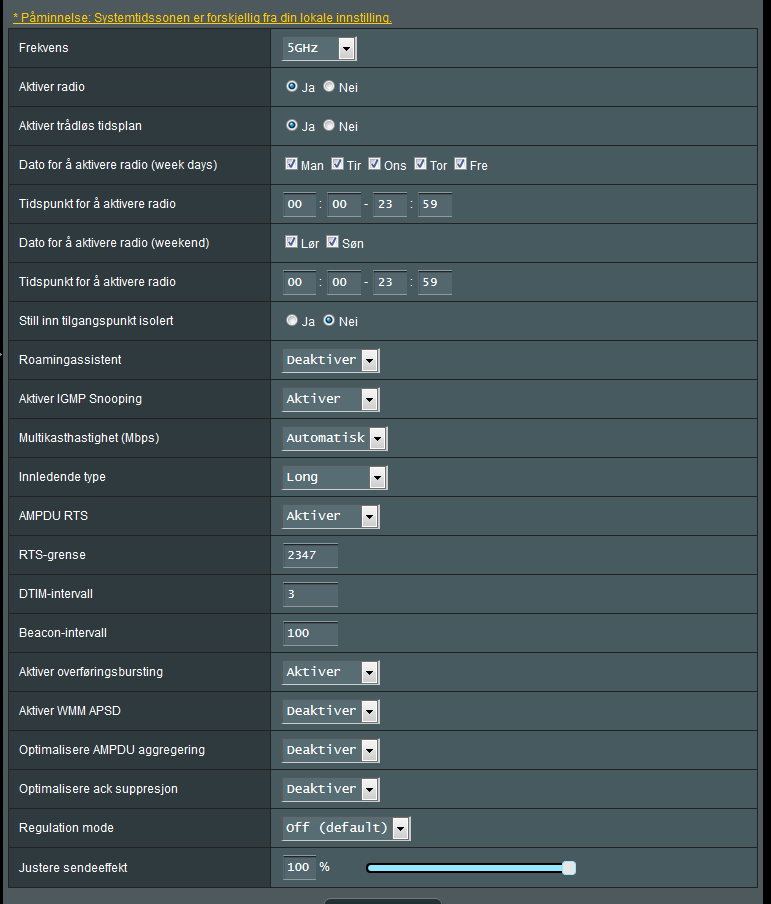The height and width of the screenshot is (904, 771).
Task: Open the Roamingassistent dropdown
Action: 330,360
